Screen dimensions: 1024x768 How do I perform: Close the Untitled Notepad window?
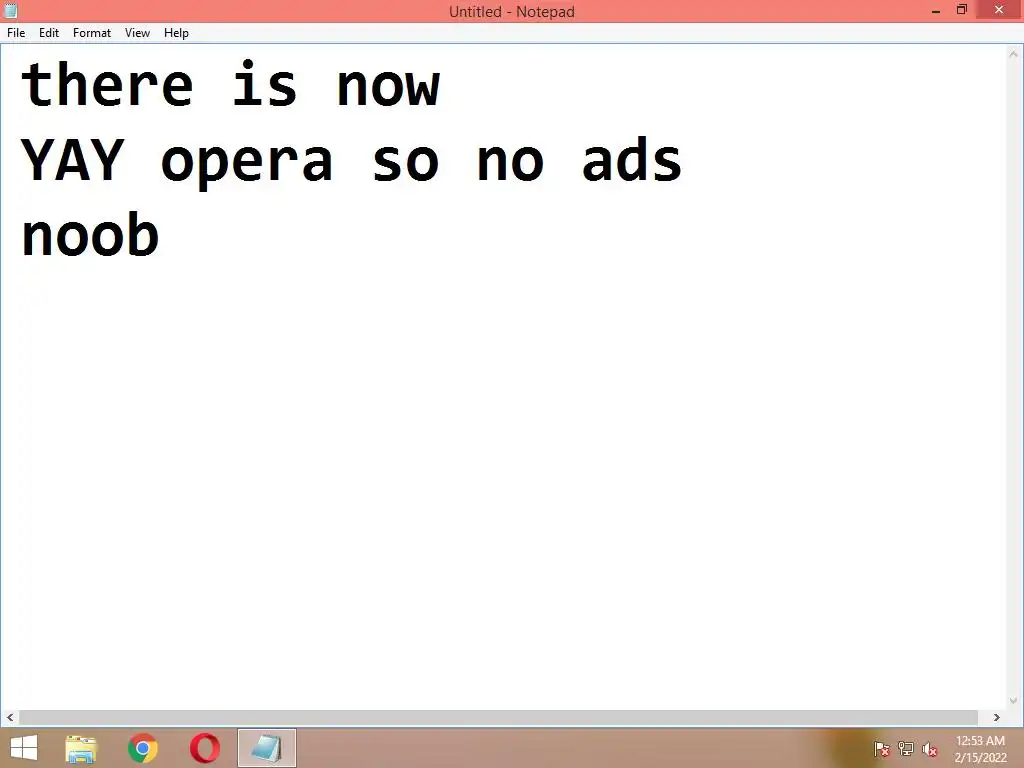[999, 10]
